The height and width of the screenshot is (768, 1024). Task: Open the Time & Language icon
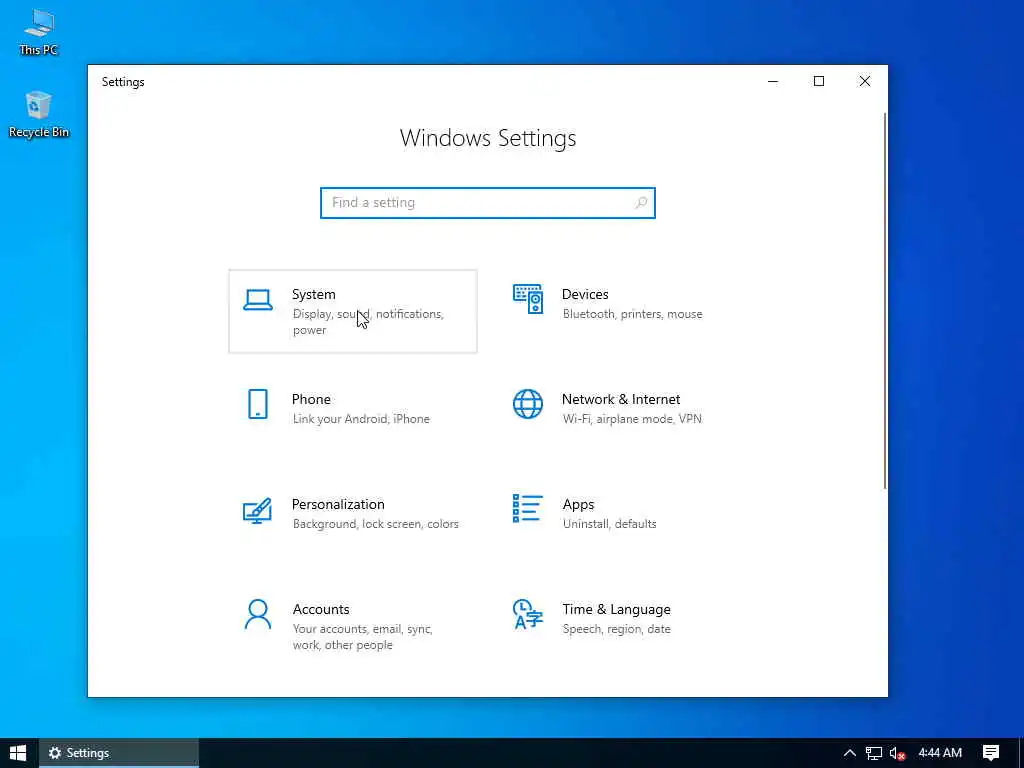[528, 614]
